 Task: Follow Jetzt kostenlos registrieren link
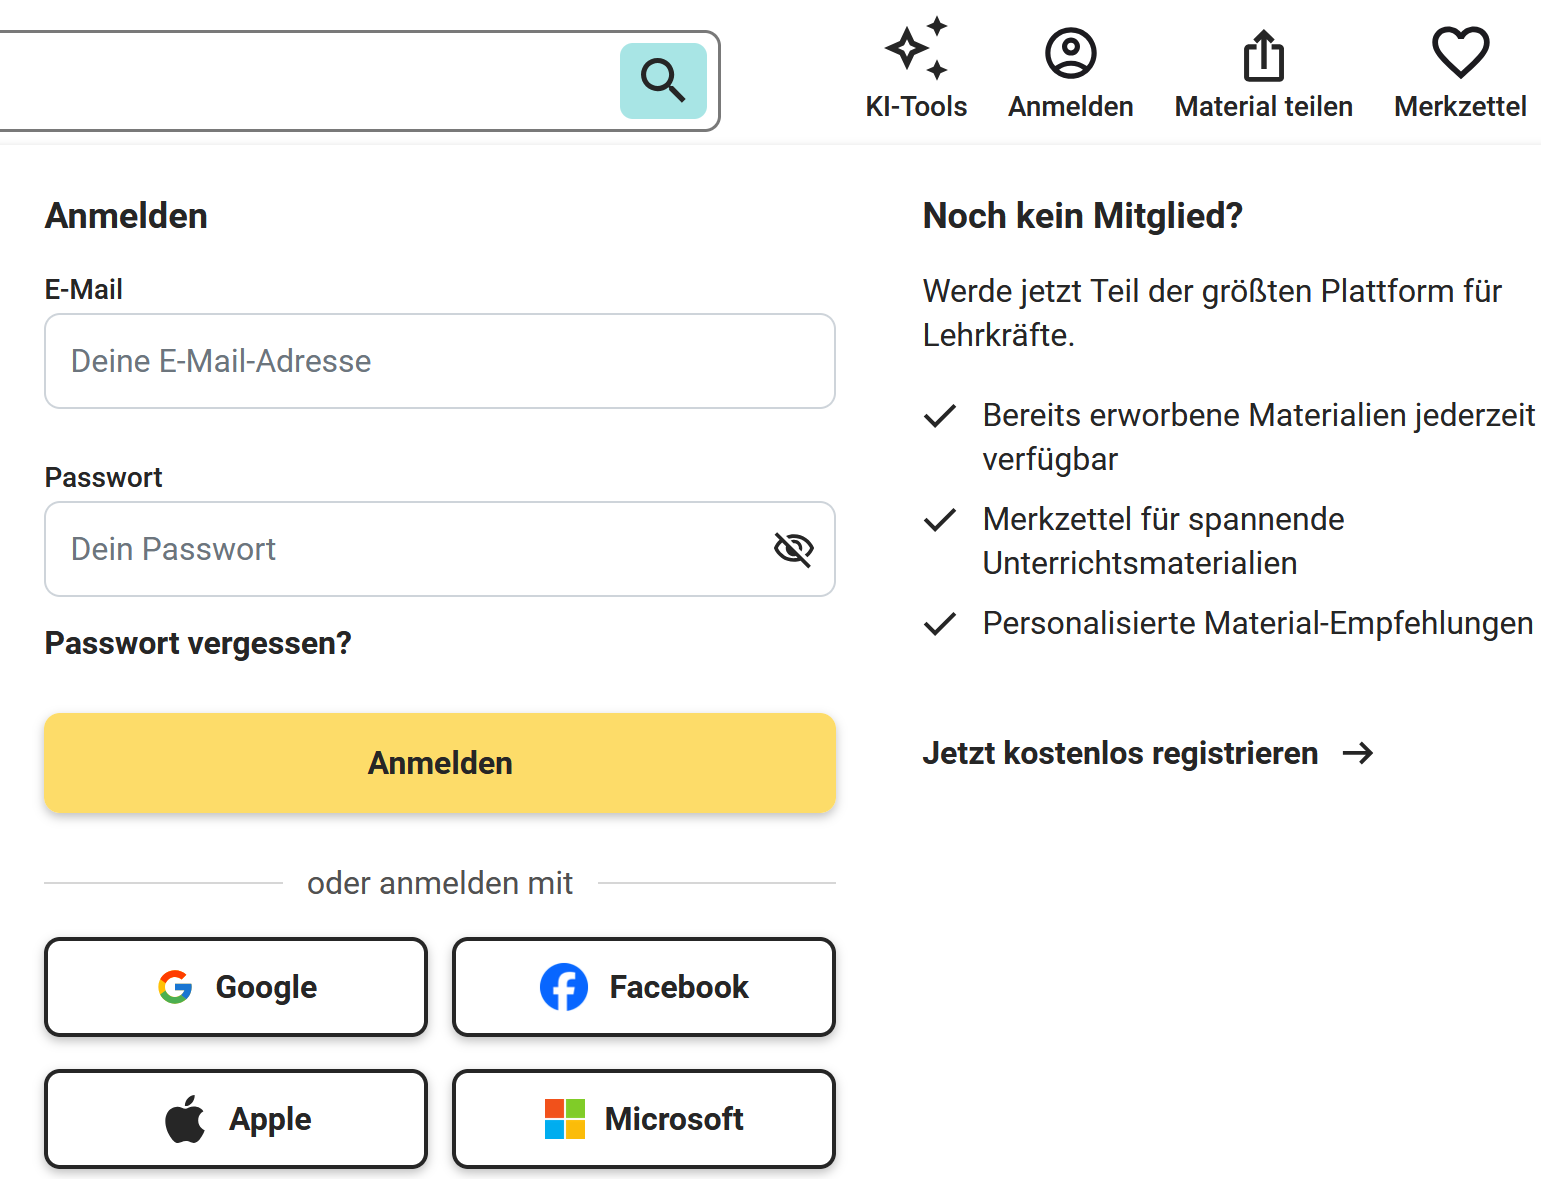click(x=1120, y=753)
